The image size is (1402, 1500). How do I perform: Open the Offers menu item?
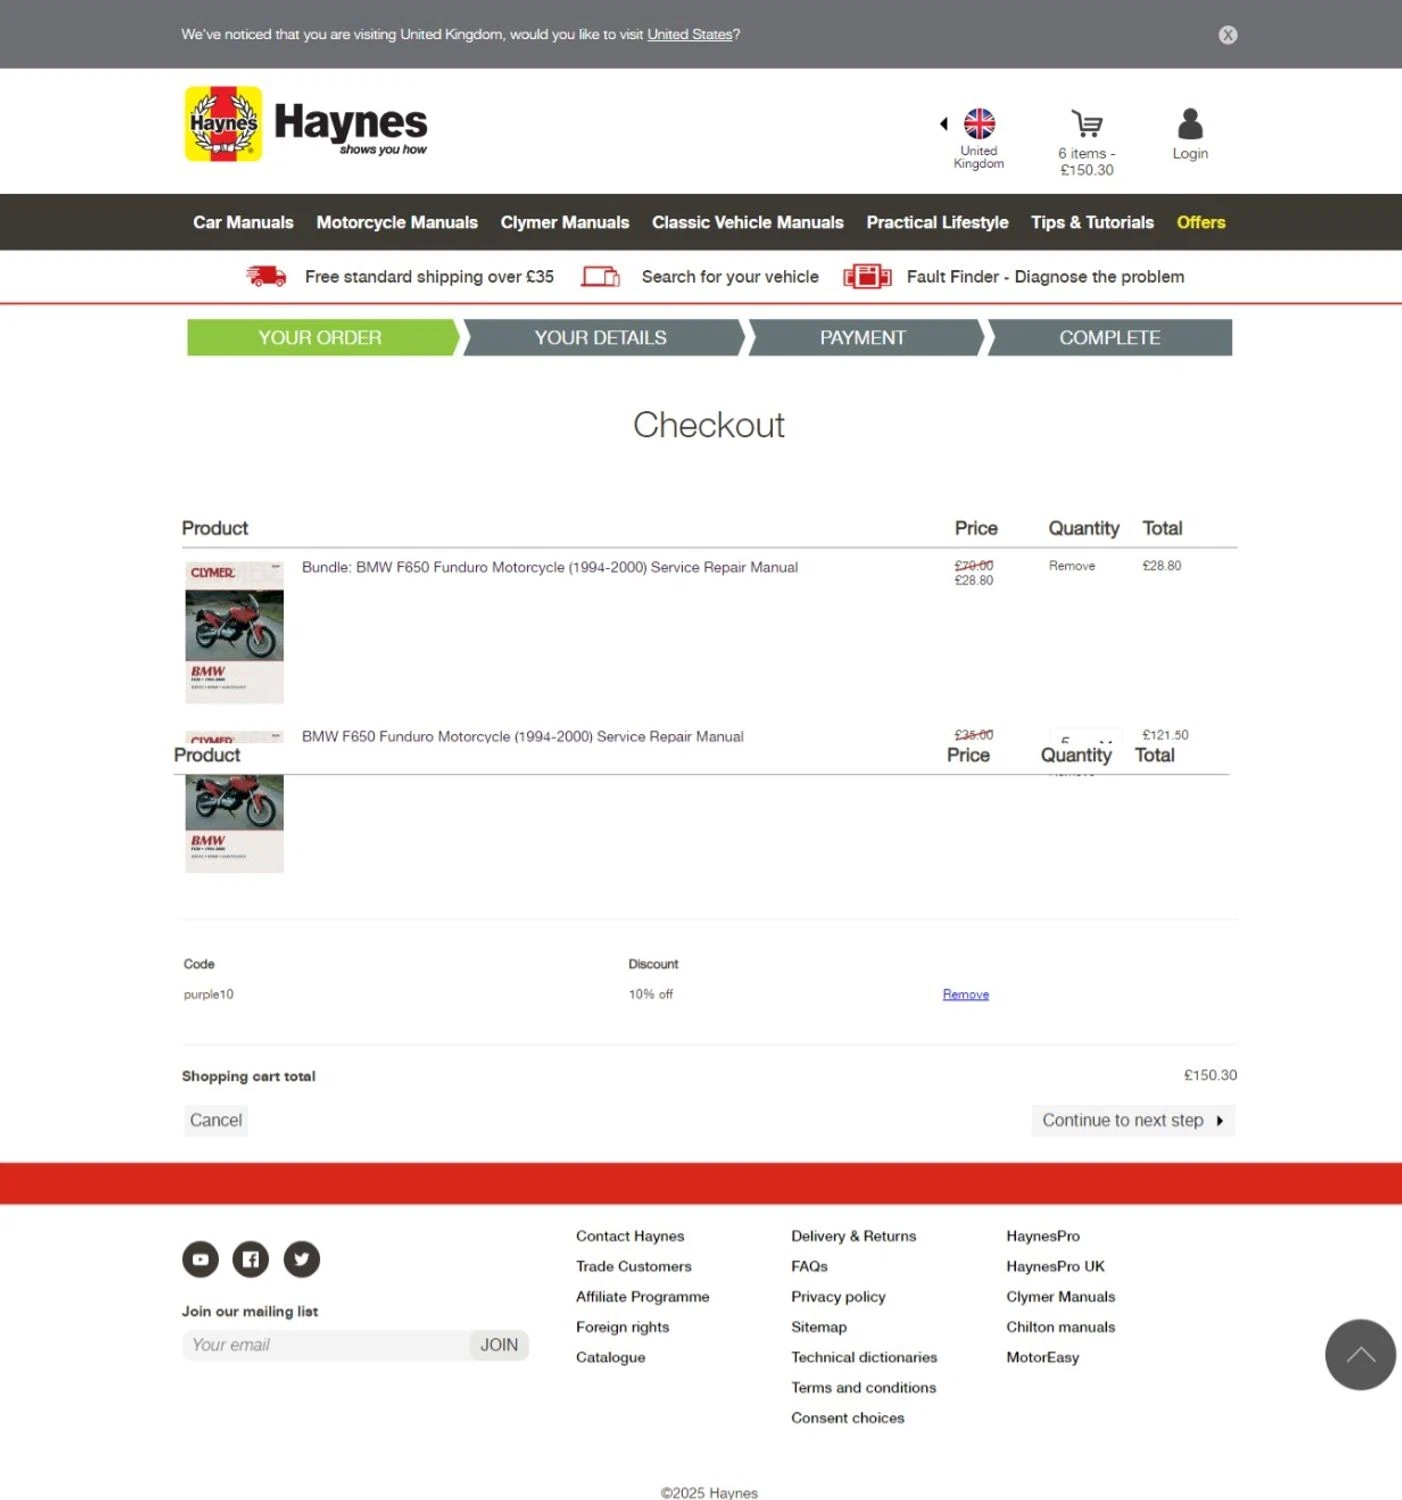(x=1201, y=222)
